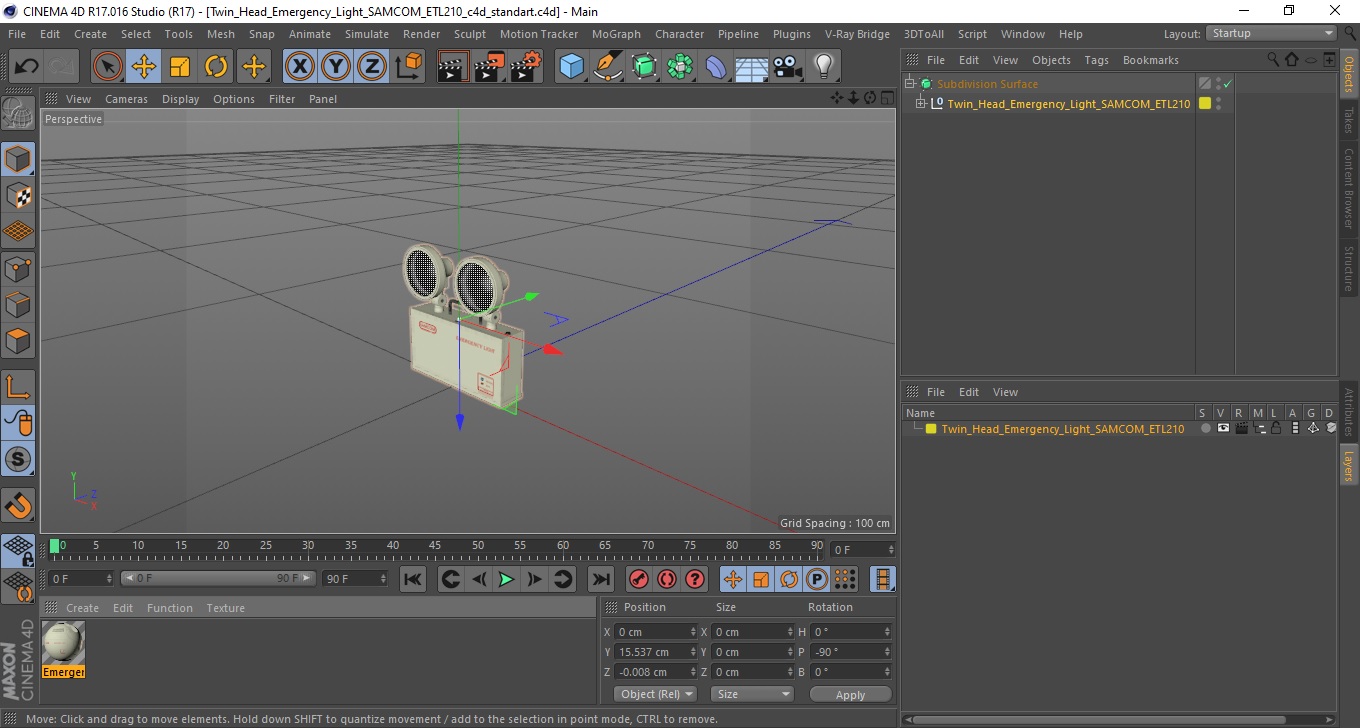Toggle X axis lock
The height and width of the screenshot is (728, 1360).
pos(300,67)
